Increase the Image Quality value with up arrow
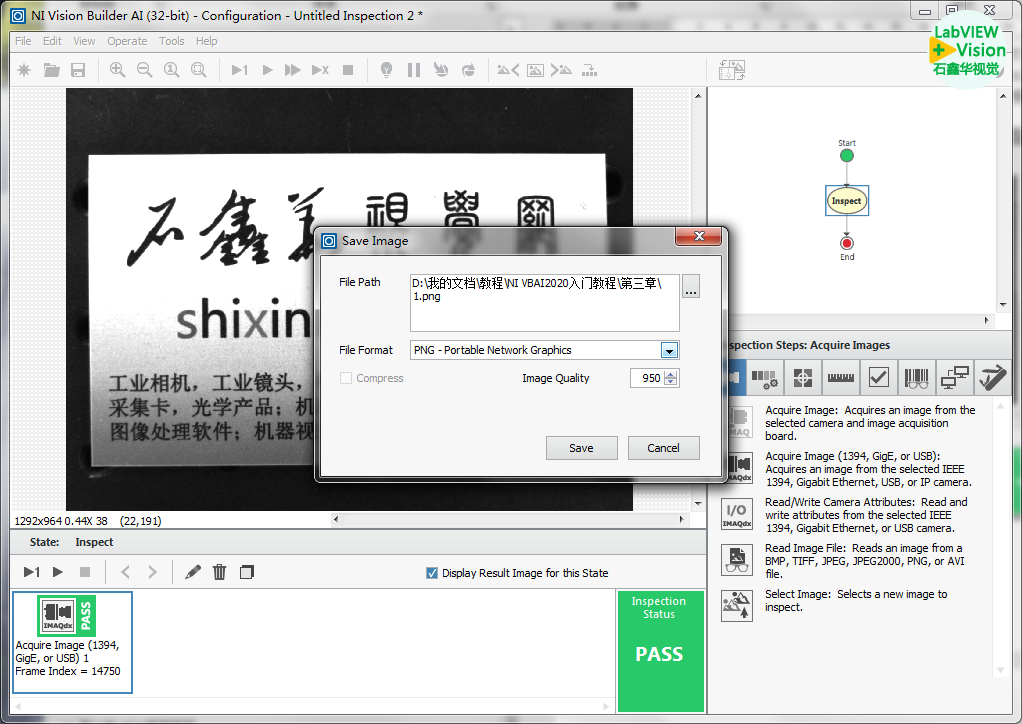The image size is (1022, 724). 671,374
